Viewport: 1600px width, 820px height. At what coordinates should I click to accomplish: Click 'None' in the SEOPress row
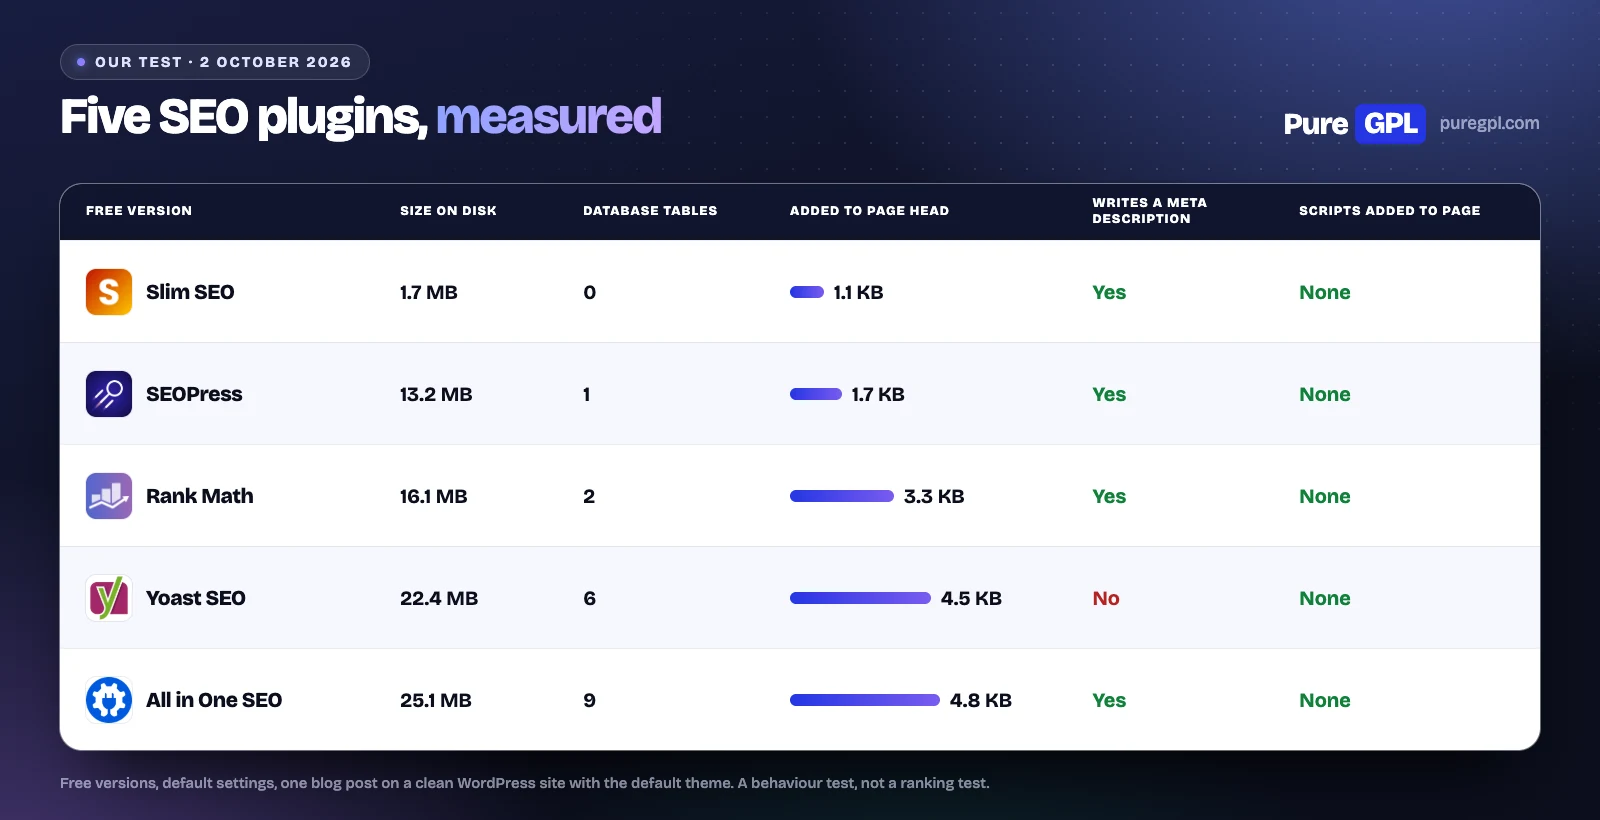click(x=1325, y=394)
